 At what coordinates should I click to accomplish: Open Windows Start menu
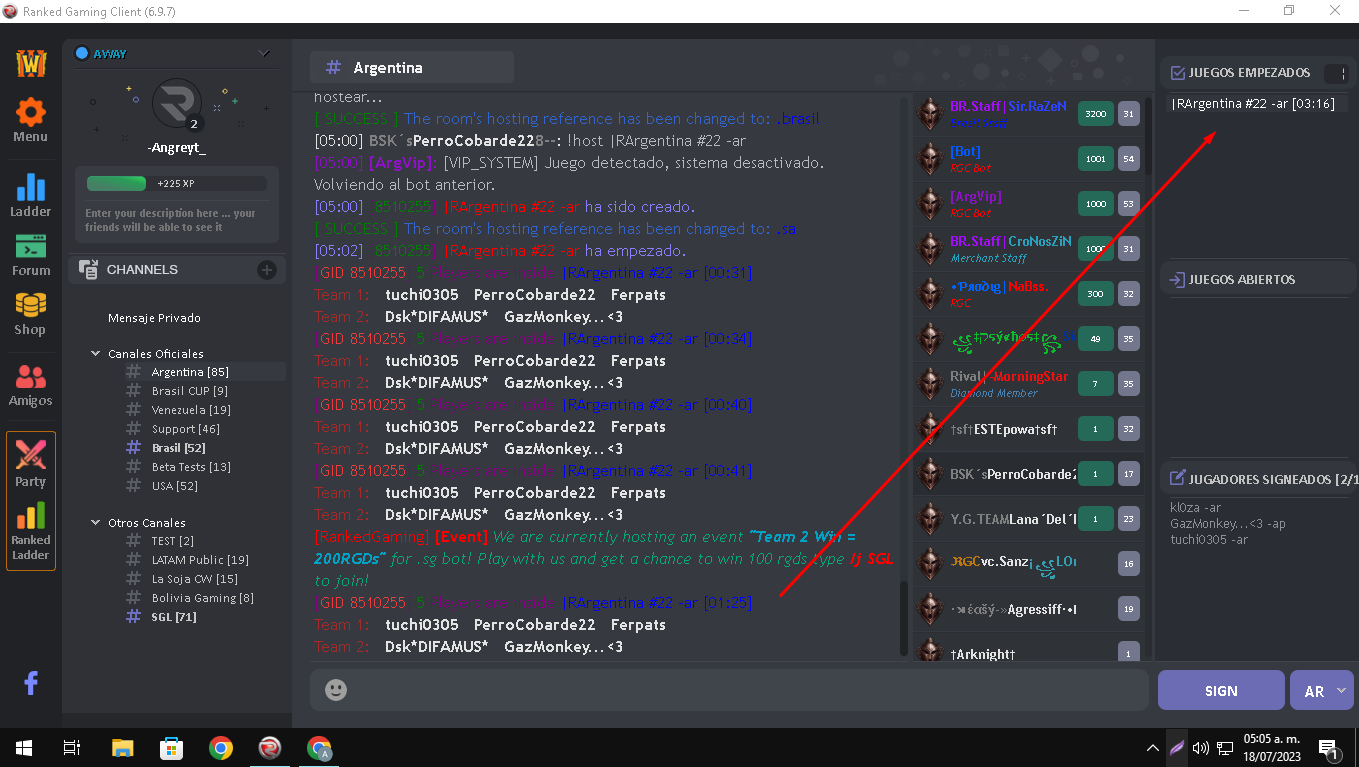coord(23,747)
